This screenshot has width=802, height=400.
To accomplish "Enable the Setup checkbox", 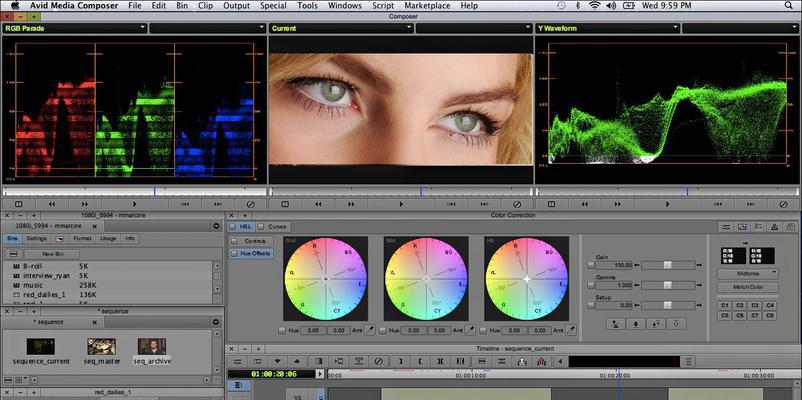I will [591, 305].
